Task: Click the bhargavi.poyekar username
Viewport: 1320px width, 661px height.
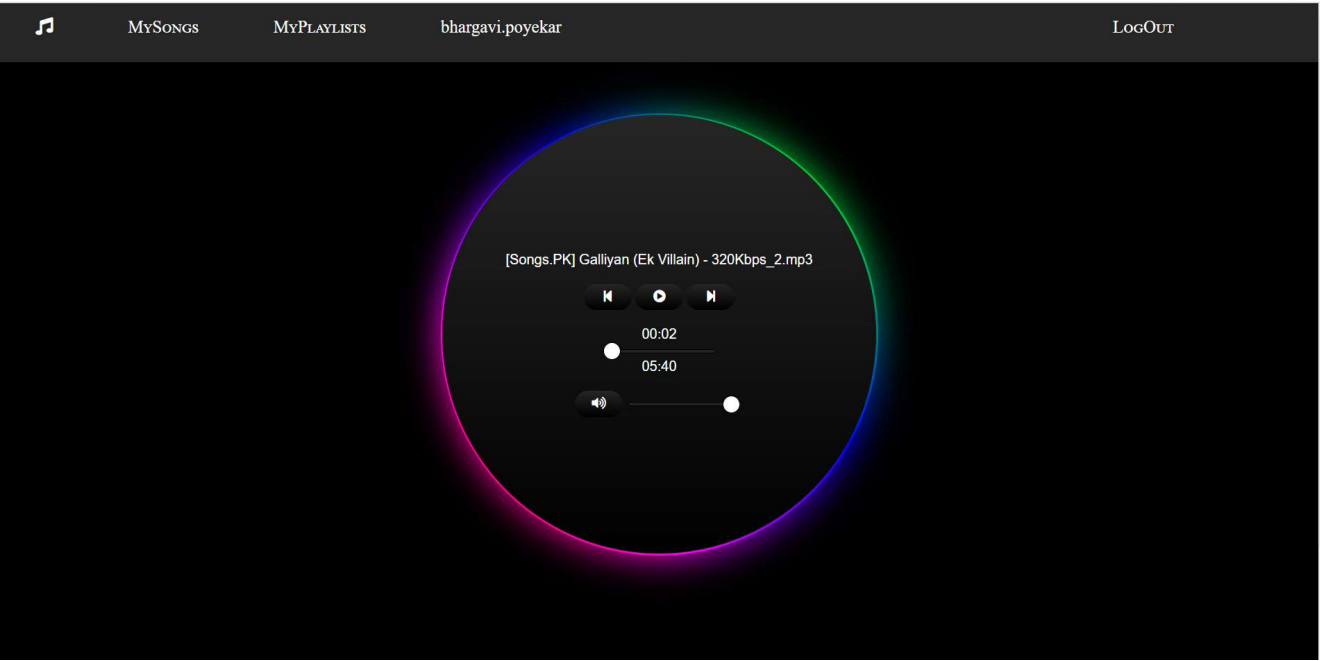Action: 501,28
